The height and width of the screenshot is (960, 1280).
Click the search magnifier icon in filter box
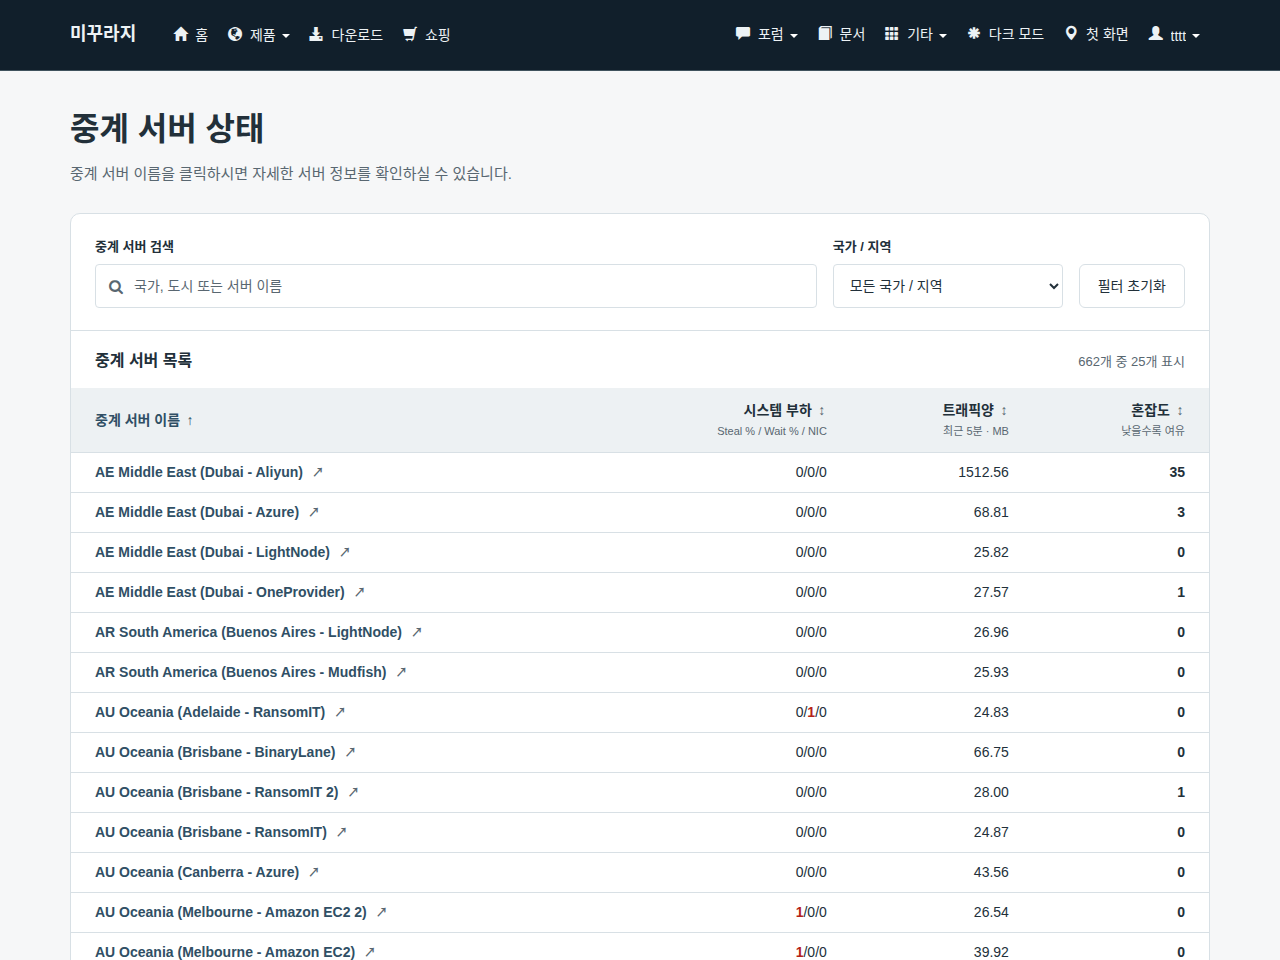point(116,287)
